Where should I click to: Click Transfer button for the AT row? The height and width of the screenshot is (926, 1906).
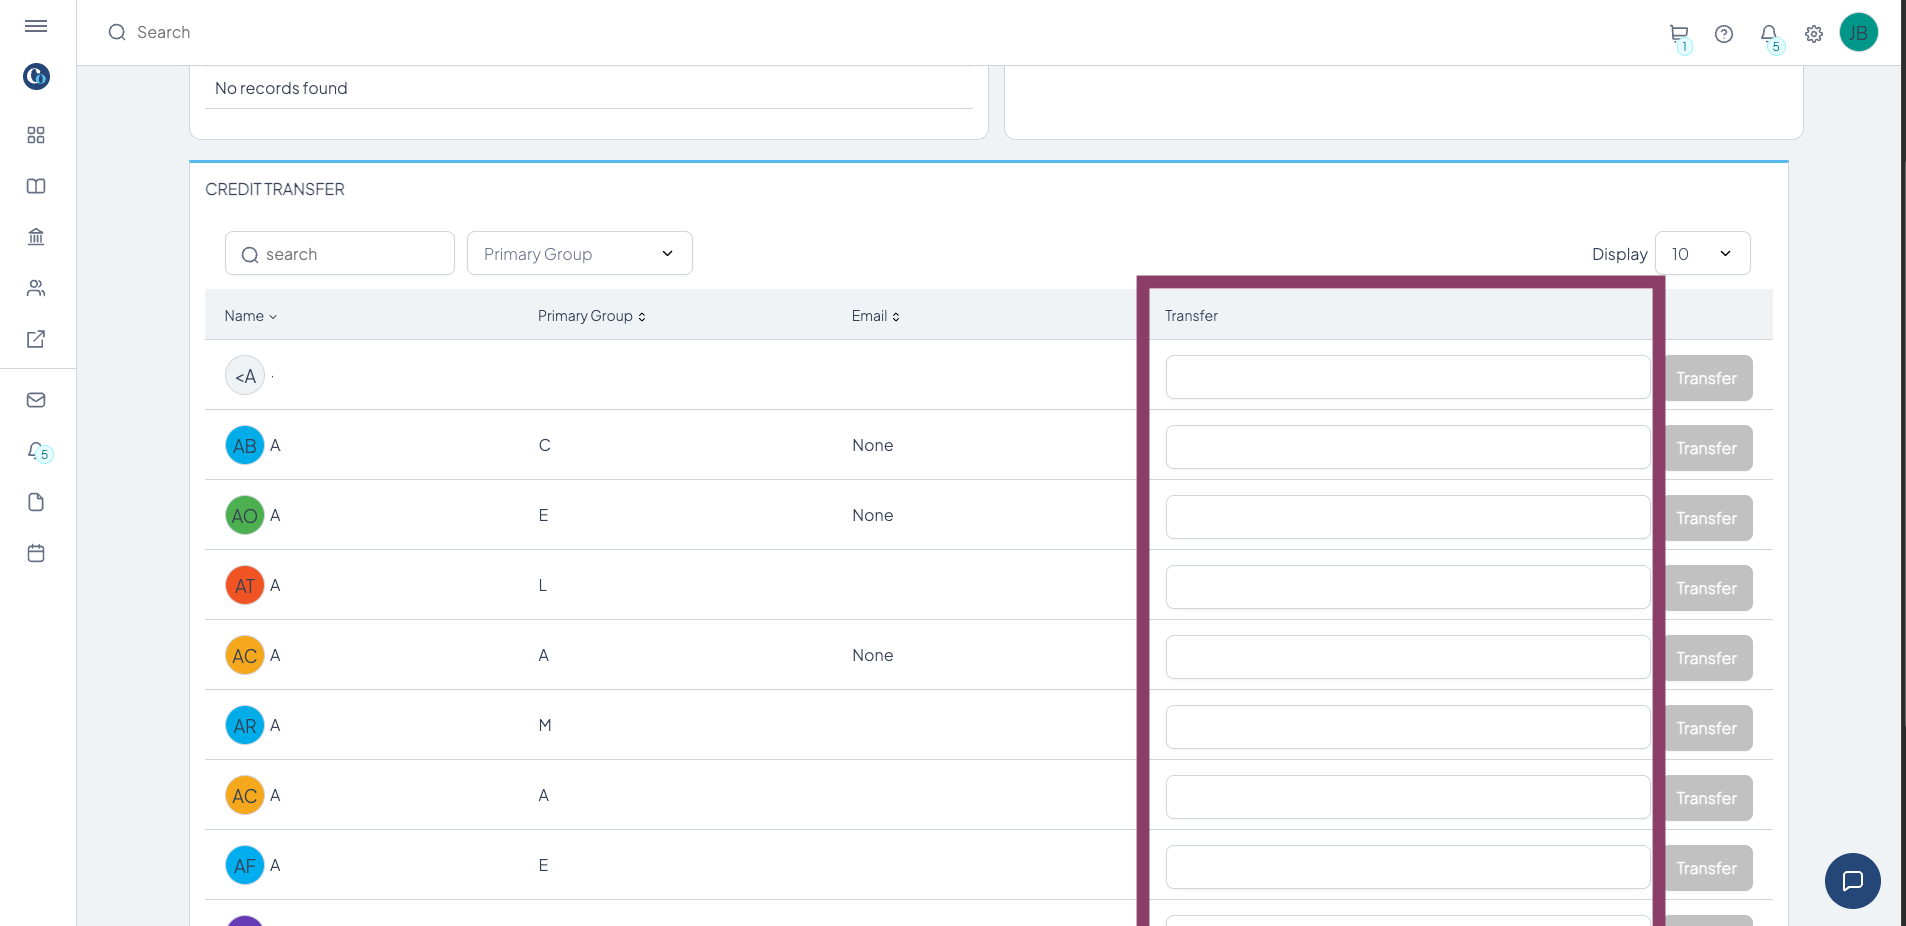(x=1707, y=588)
